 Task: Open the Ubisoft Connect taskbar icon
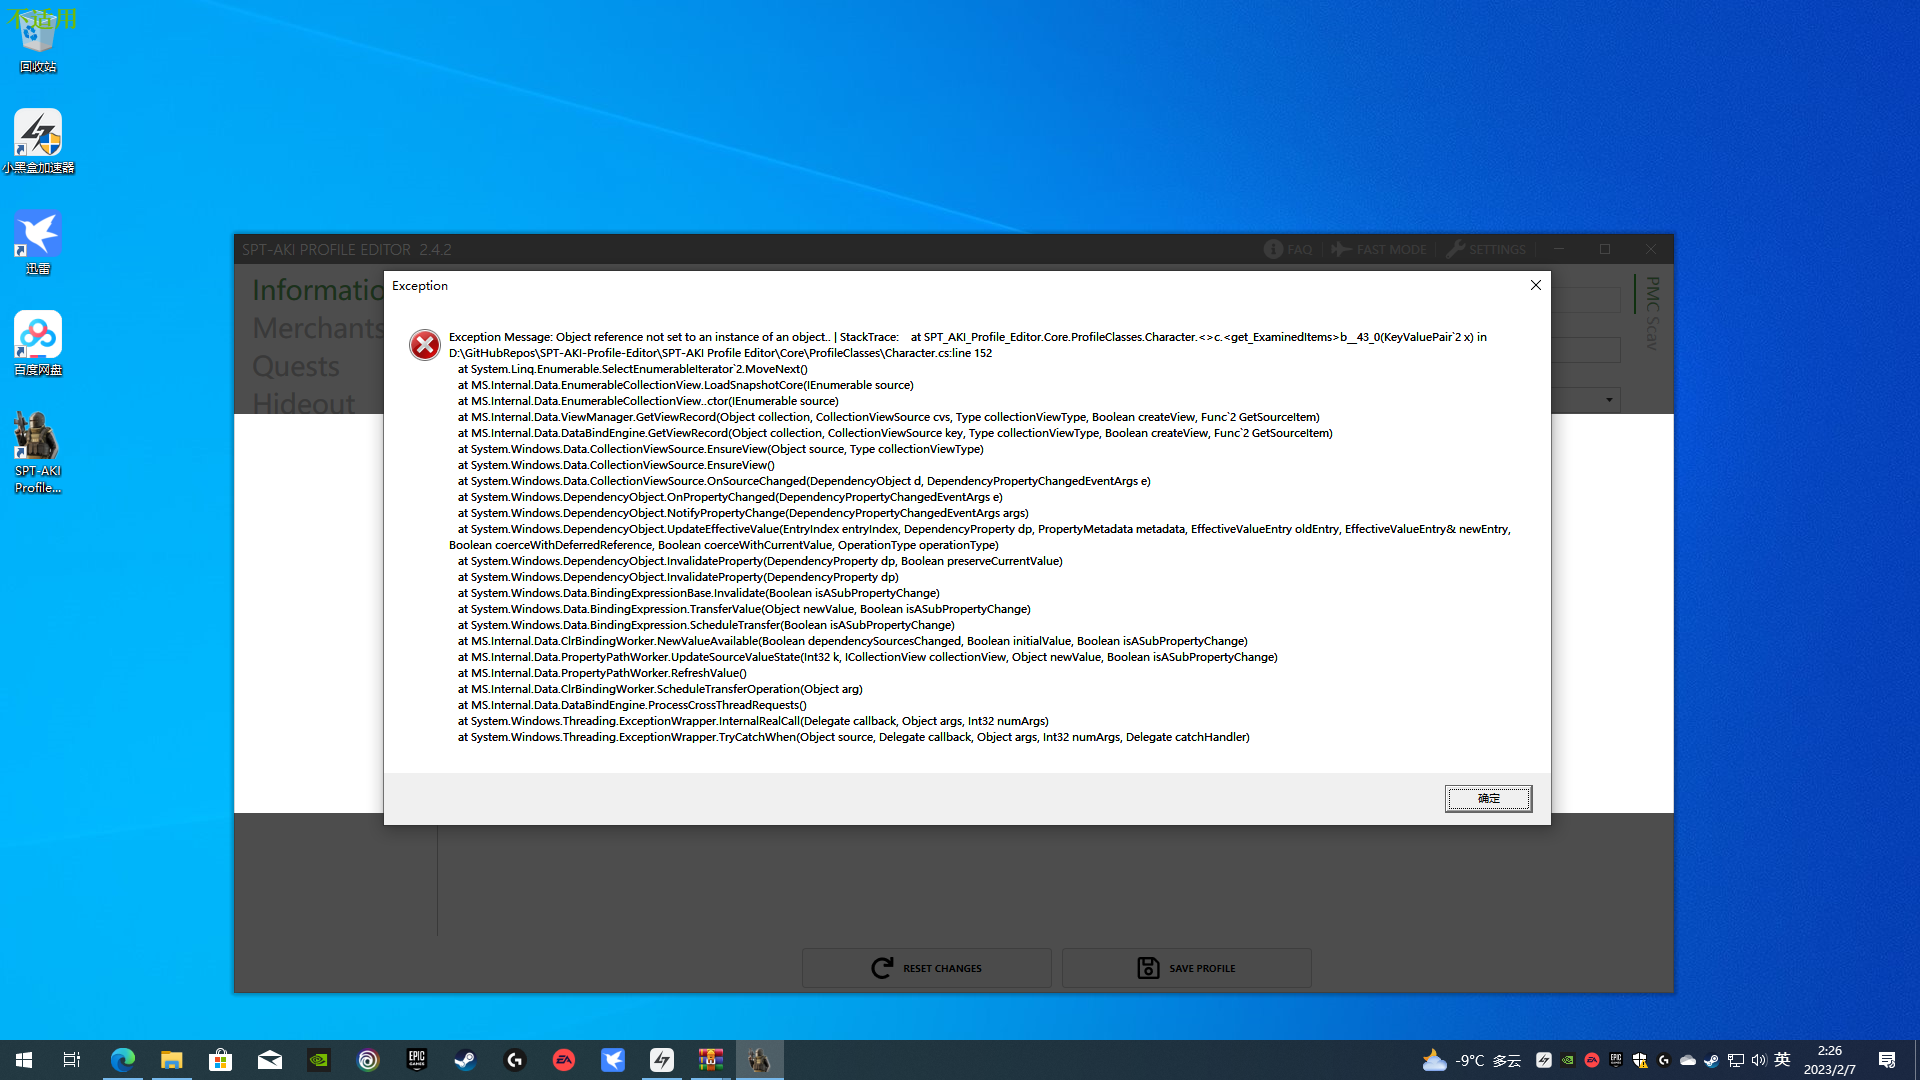point(368,1060)
